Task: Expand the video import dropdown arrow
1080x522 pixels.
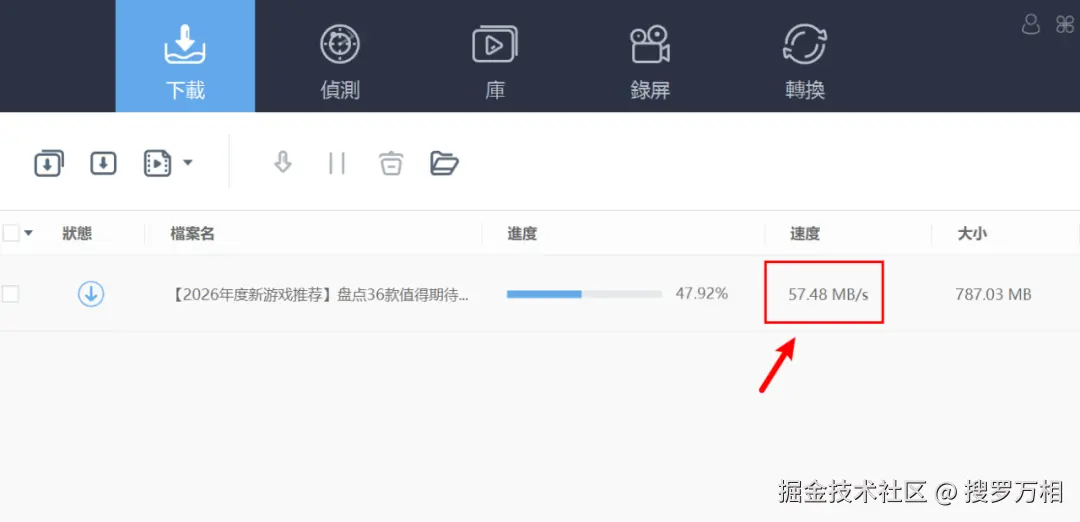Action: tap(187, 163)
